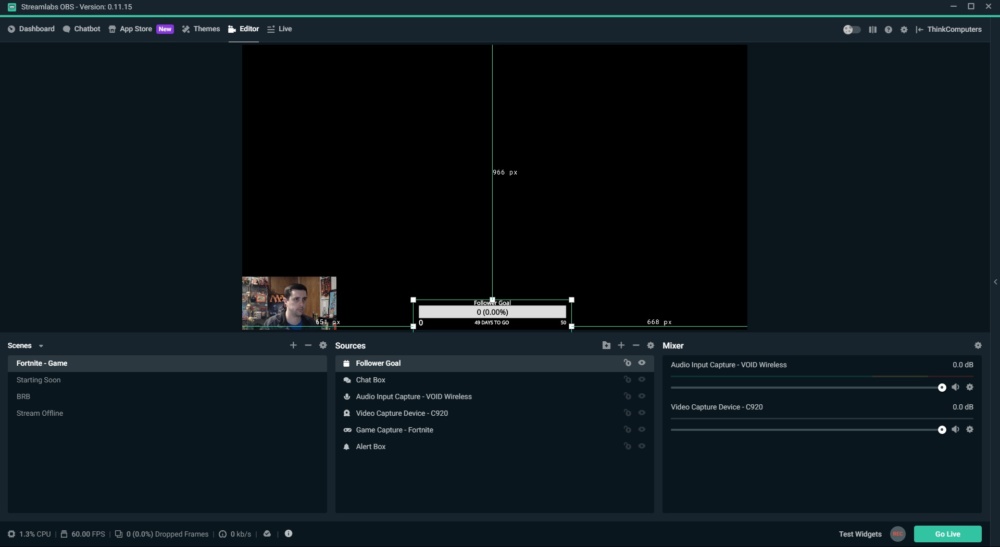Log out of ThinkComputers account

point(948,29)
